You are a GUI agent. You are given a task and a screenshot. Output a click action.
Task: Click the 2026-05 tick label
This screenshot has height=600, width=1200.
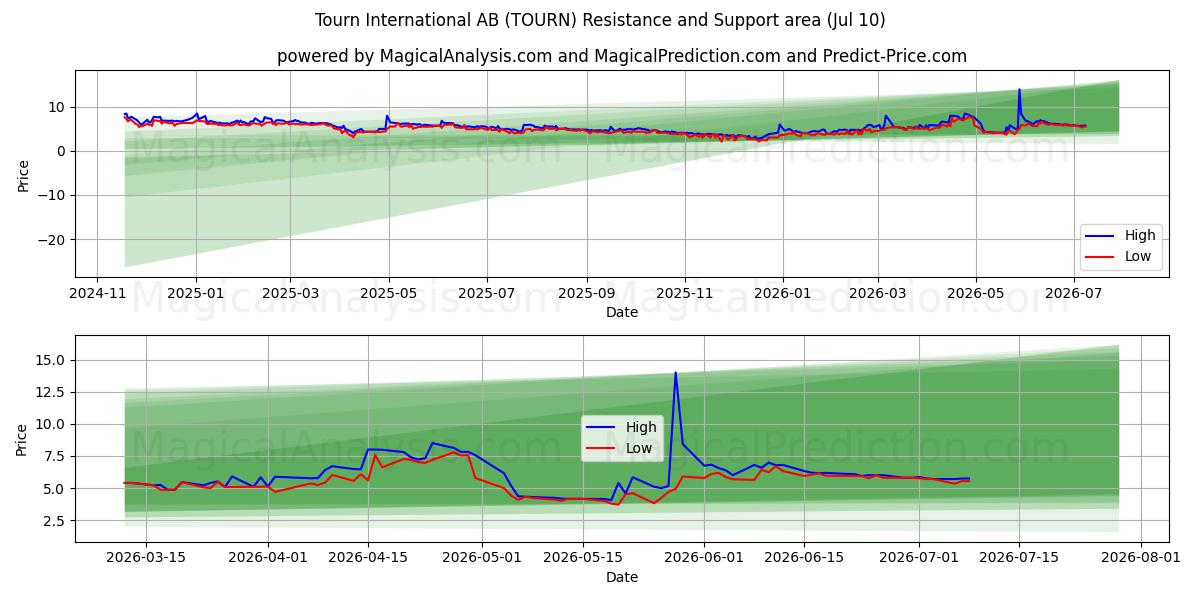[976, 292]
